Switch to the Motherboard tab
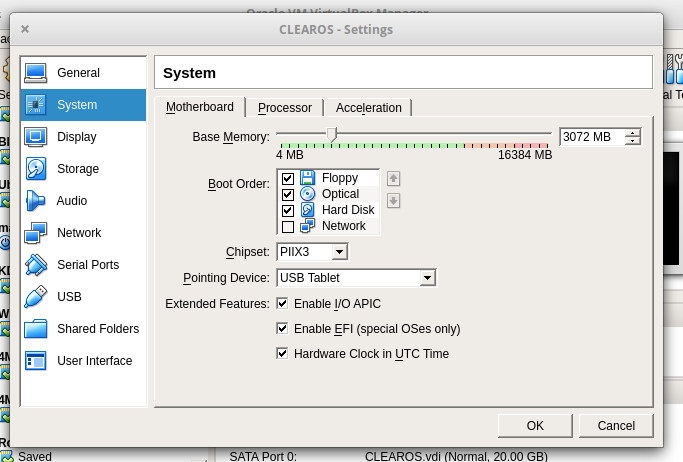The height and width of the screenshot is (462, 683). tap(200, 107)
